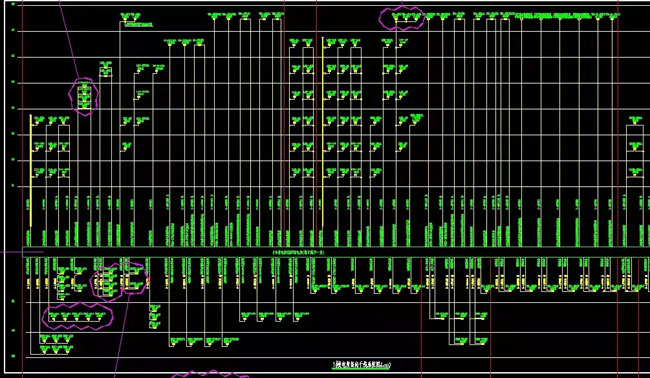Screen dimensions: 650x378
Task: Click the bottom row of four panel symbols
Action: coord(204,342)
